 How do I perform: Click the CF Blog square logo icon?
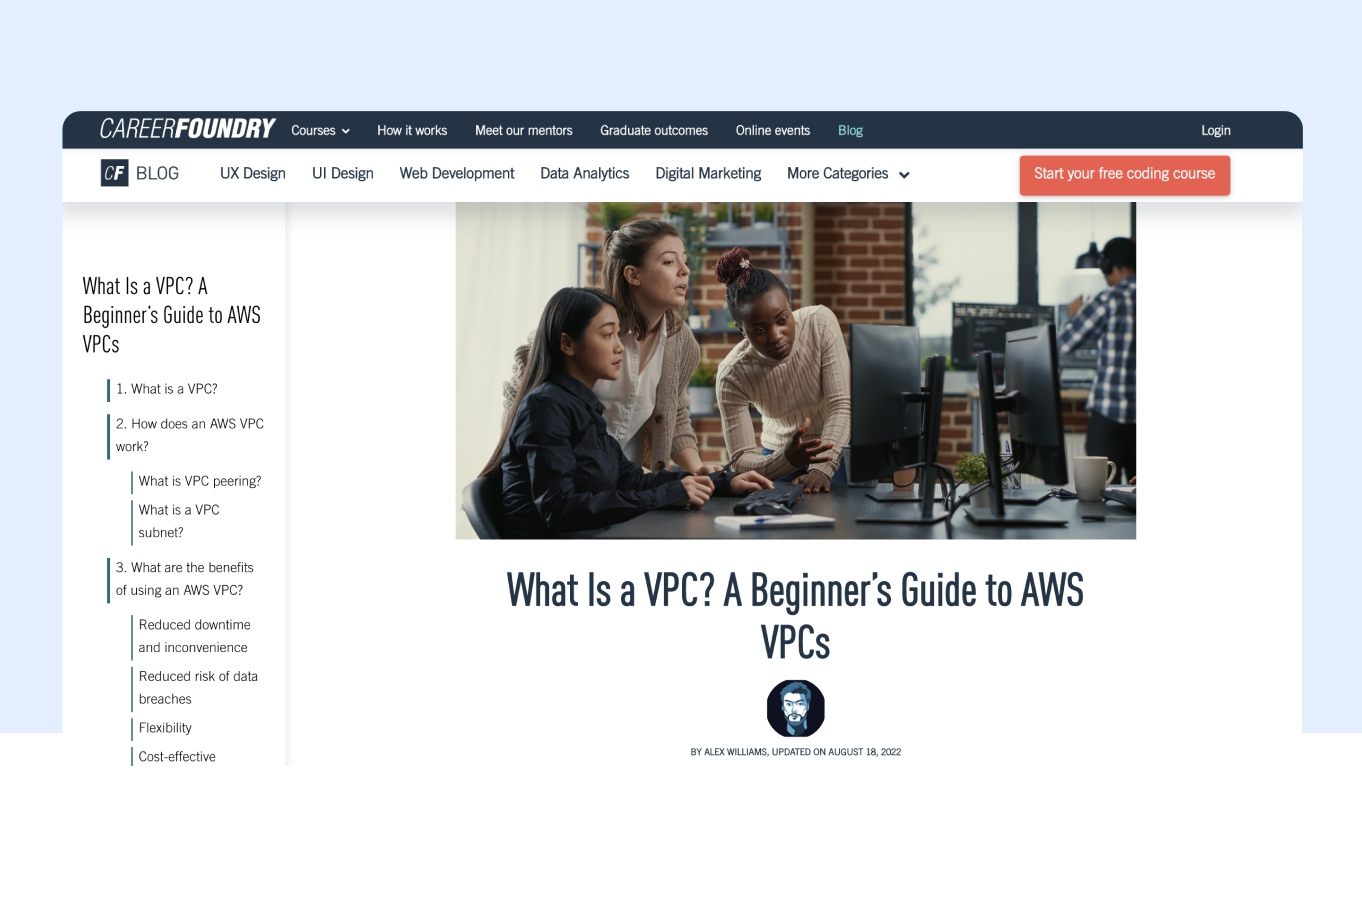pos(113,172)
